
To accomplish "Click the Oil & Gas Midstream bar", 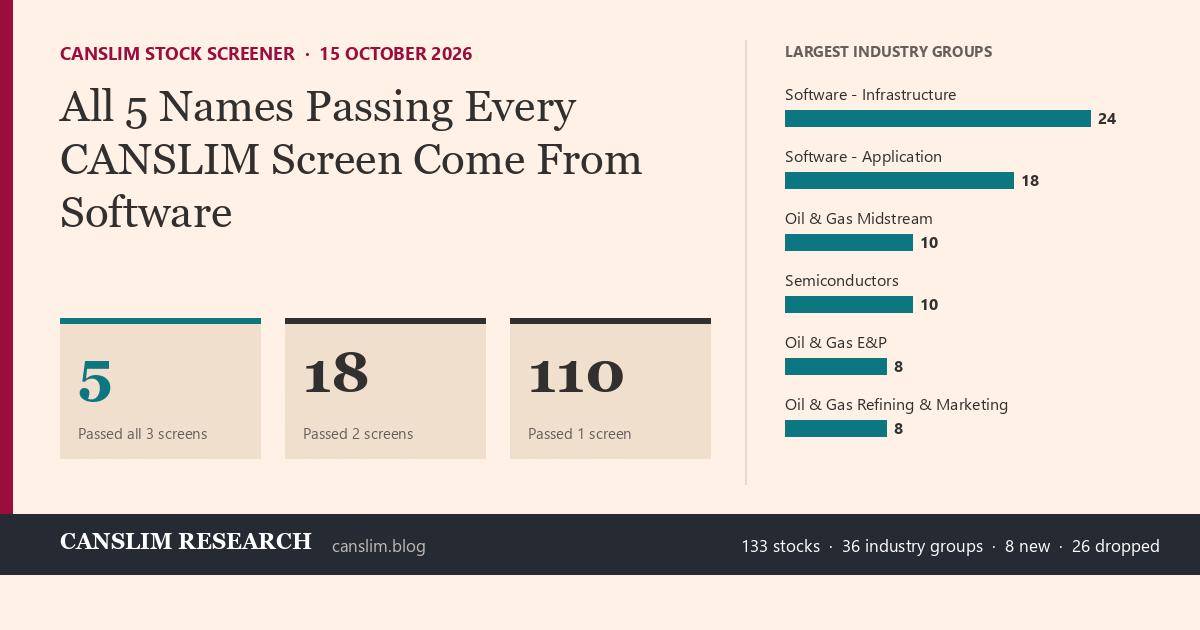I will click(x=849, y=243).
